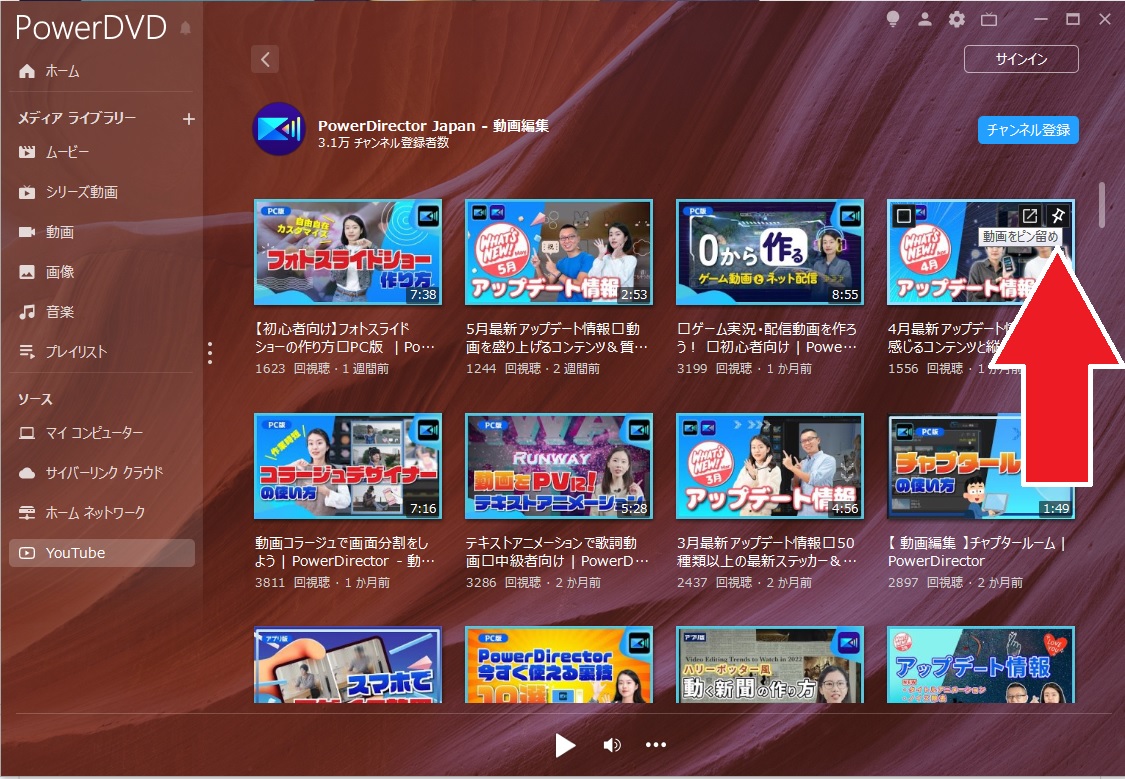This screenshot has height=779, width=1125.
Task: Go back with the left chevron button
Action: (x=265, y=59)
